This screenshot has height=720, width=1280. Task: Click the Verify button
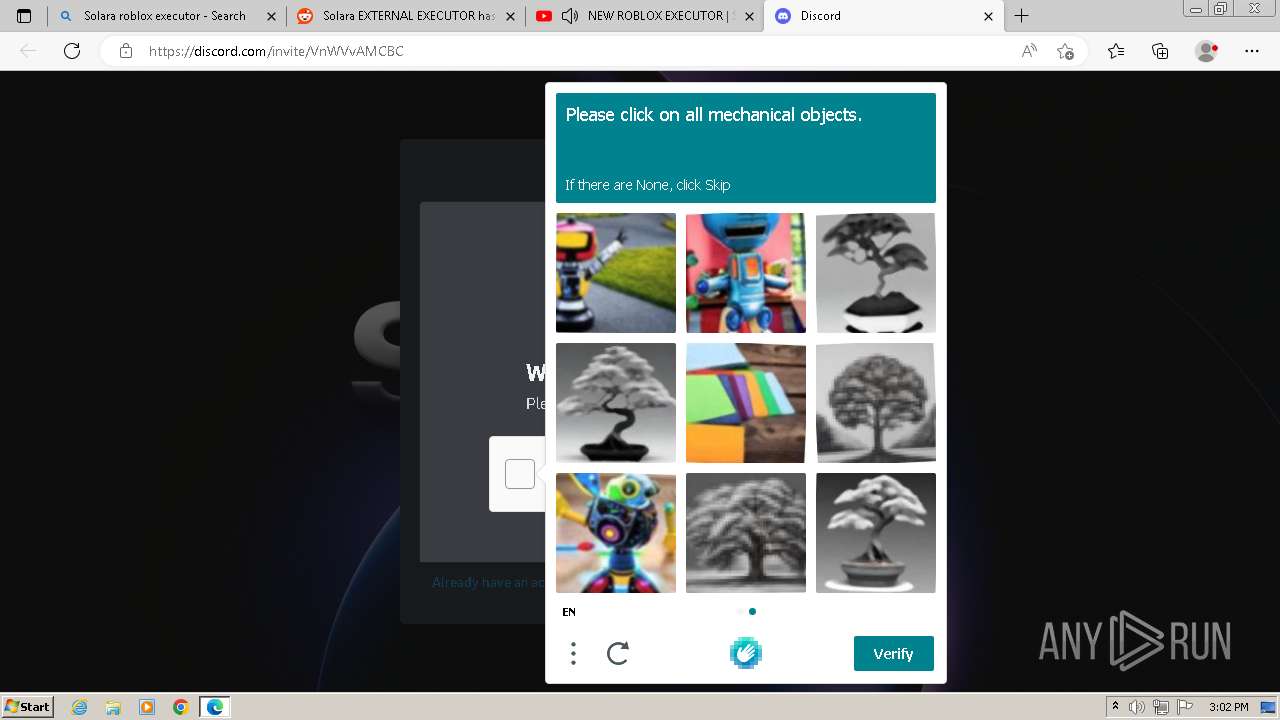[x=894, y=653]
